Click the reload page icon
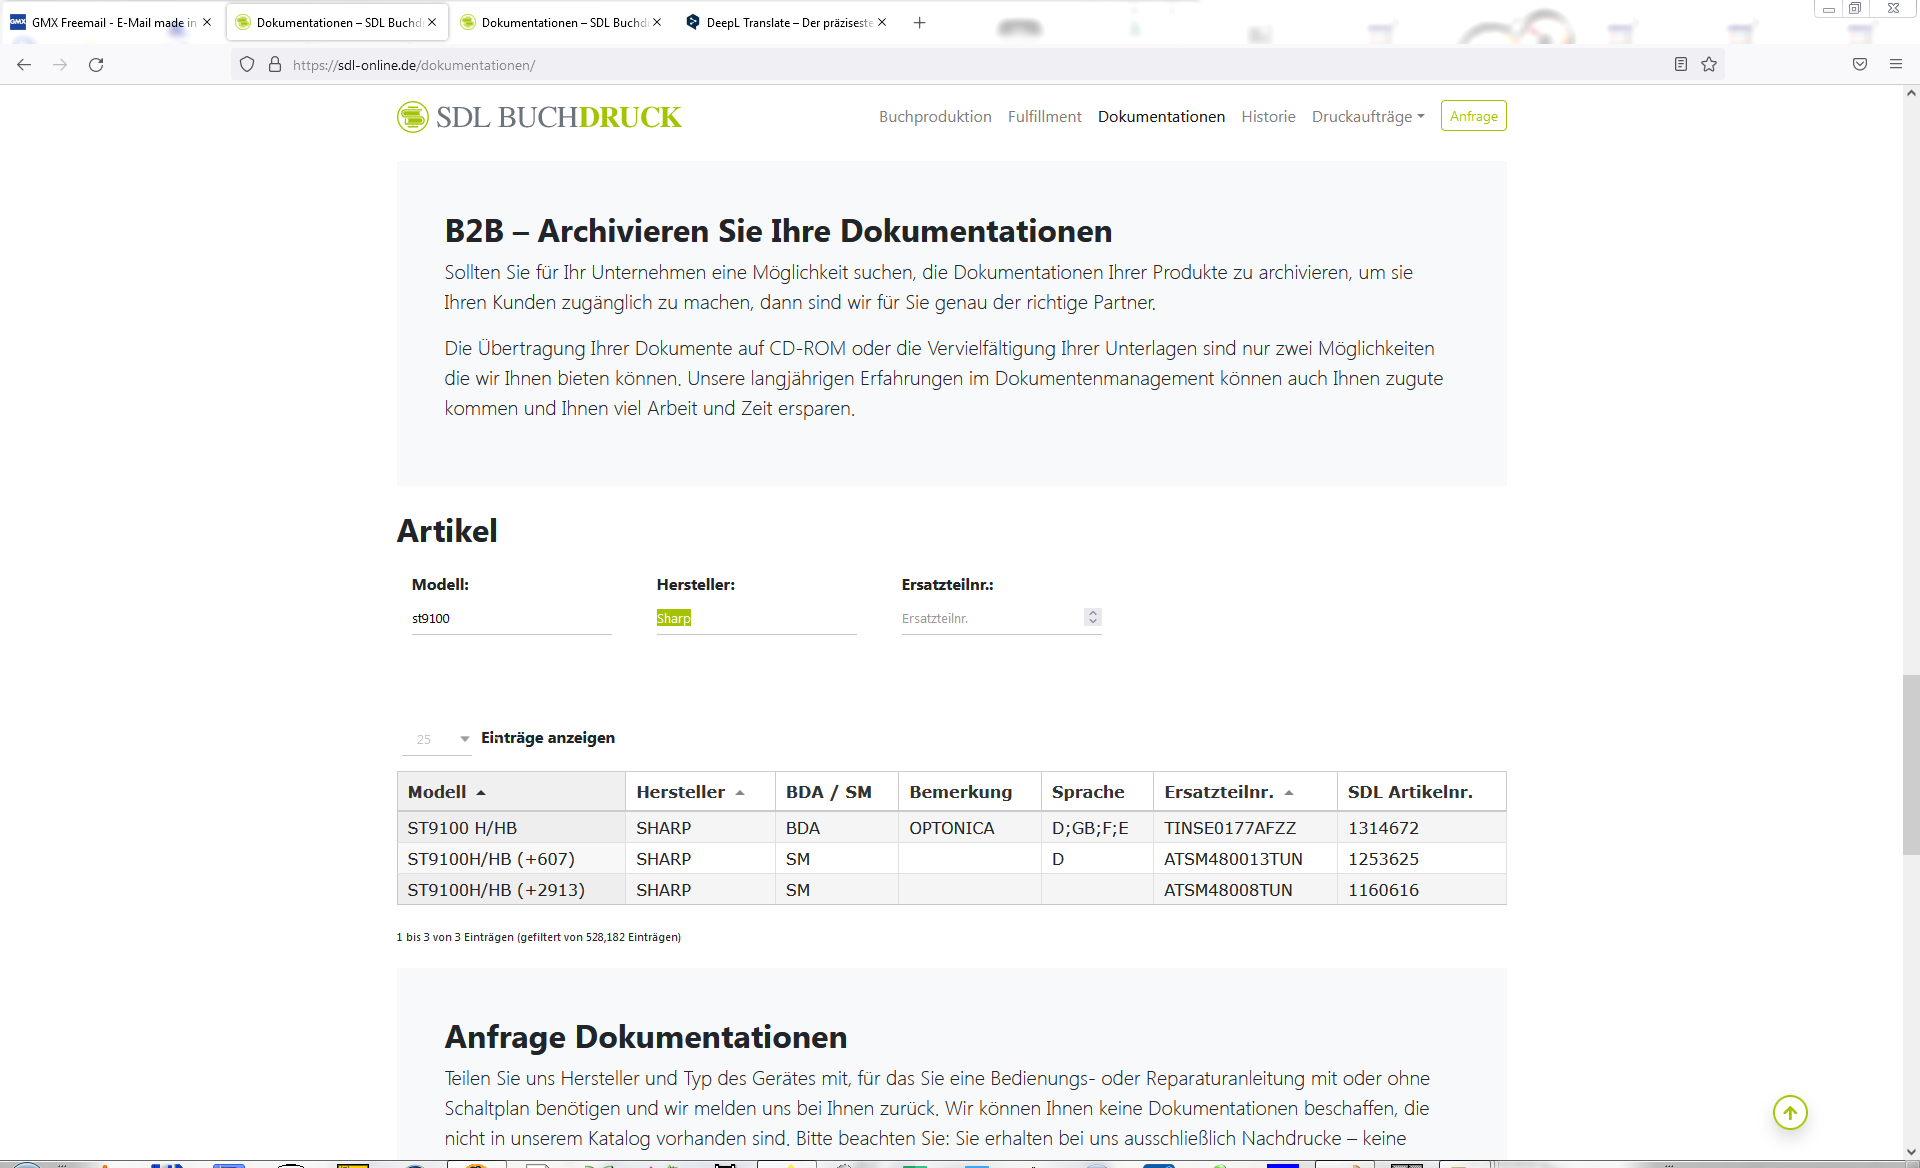 (96, 65)
